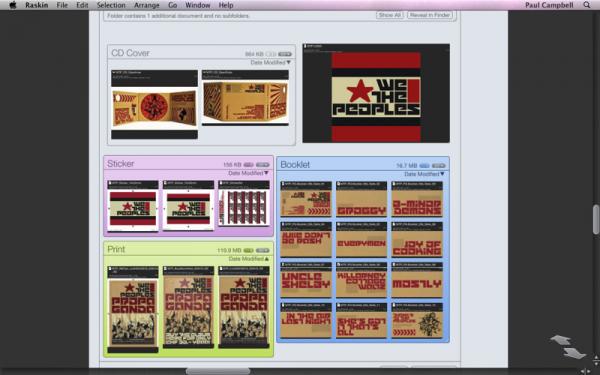Screen dimensions: 600x375
Task: Open the Spotlight search magnifier icon
Action: click(x=587, y=5)
